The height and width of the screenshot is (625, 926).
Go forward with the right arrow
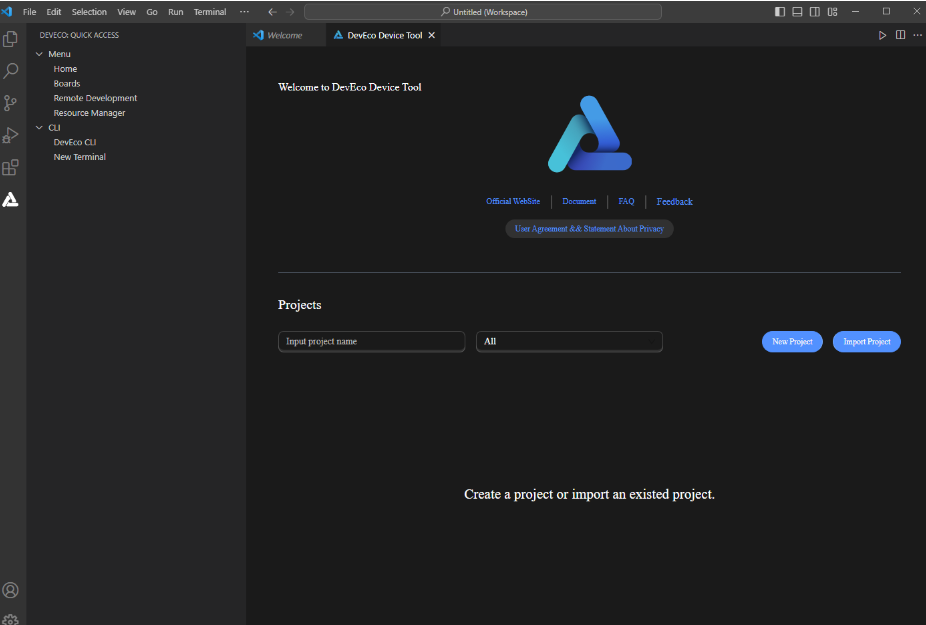click(290, 12)
